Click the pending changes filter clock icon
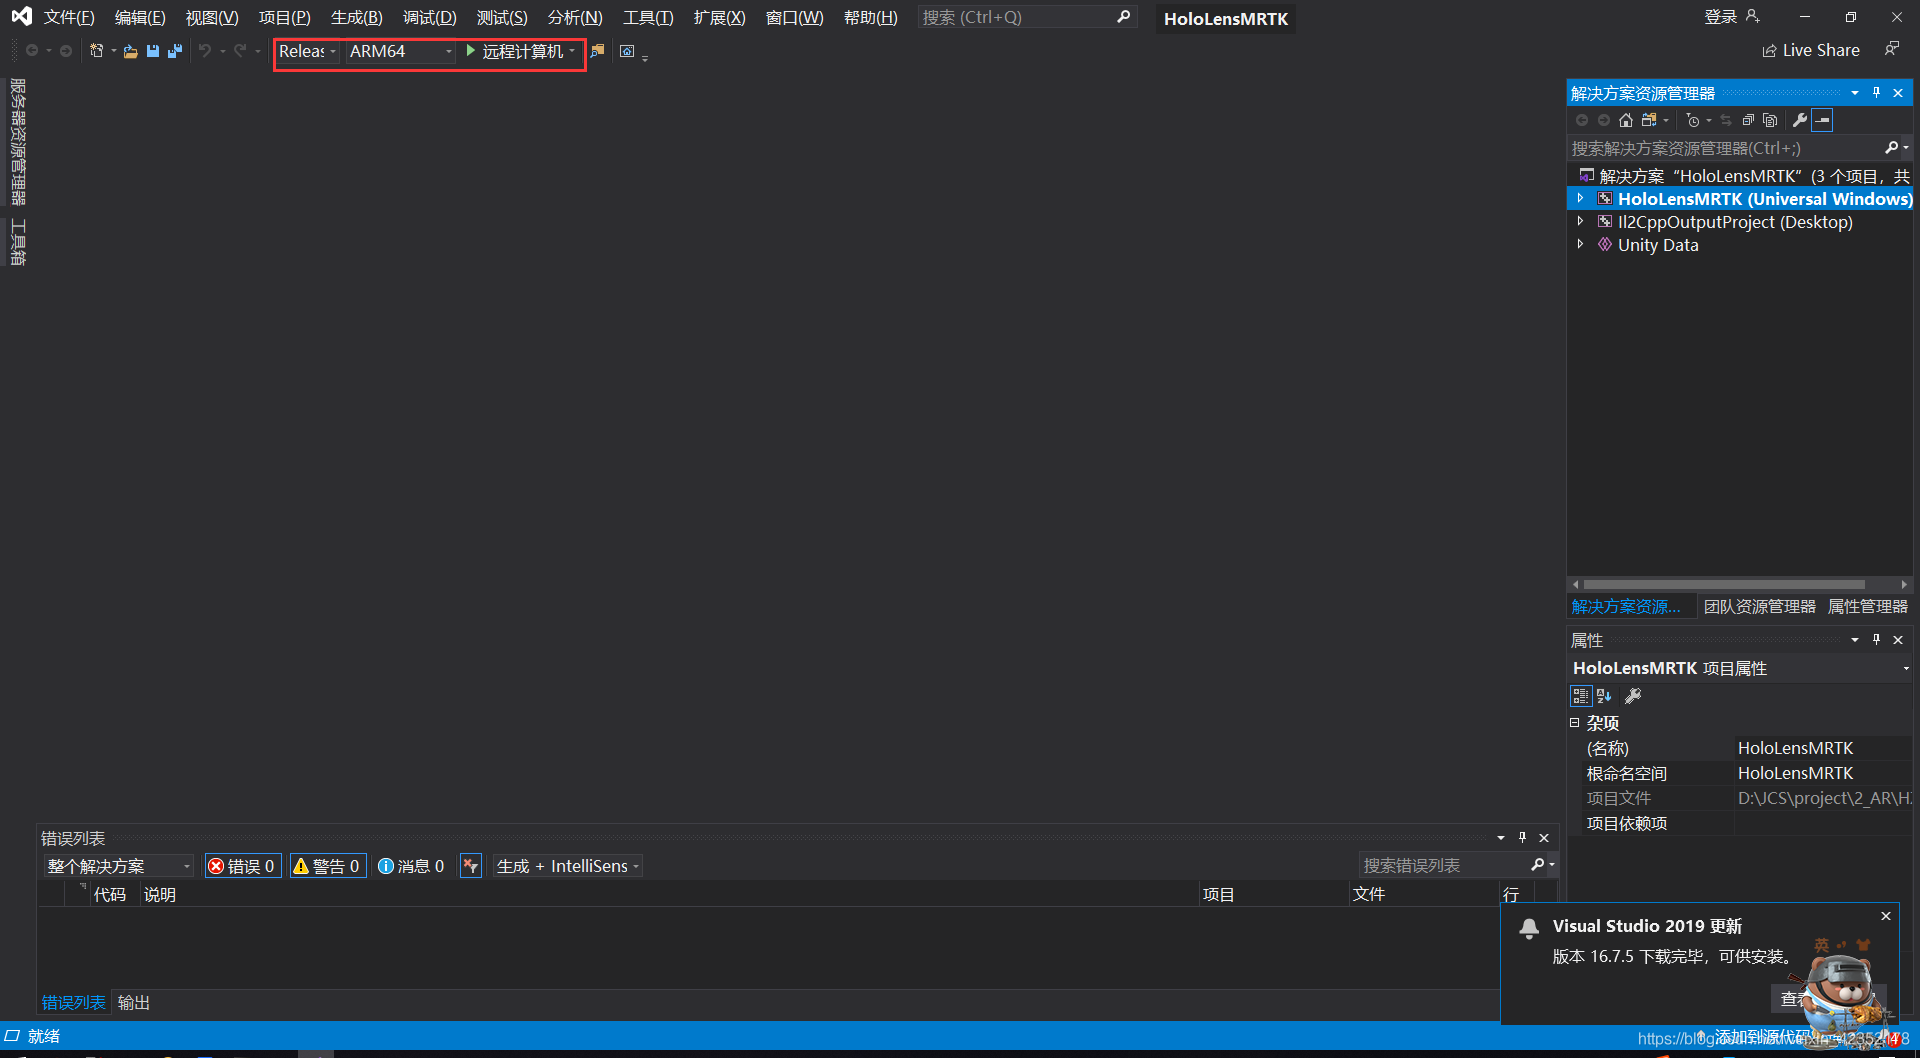 (x=1692, y=120)
